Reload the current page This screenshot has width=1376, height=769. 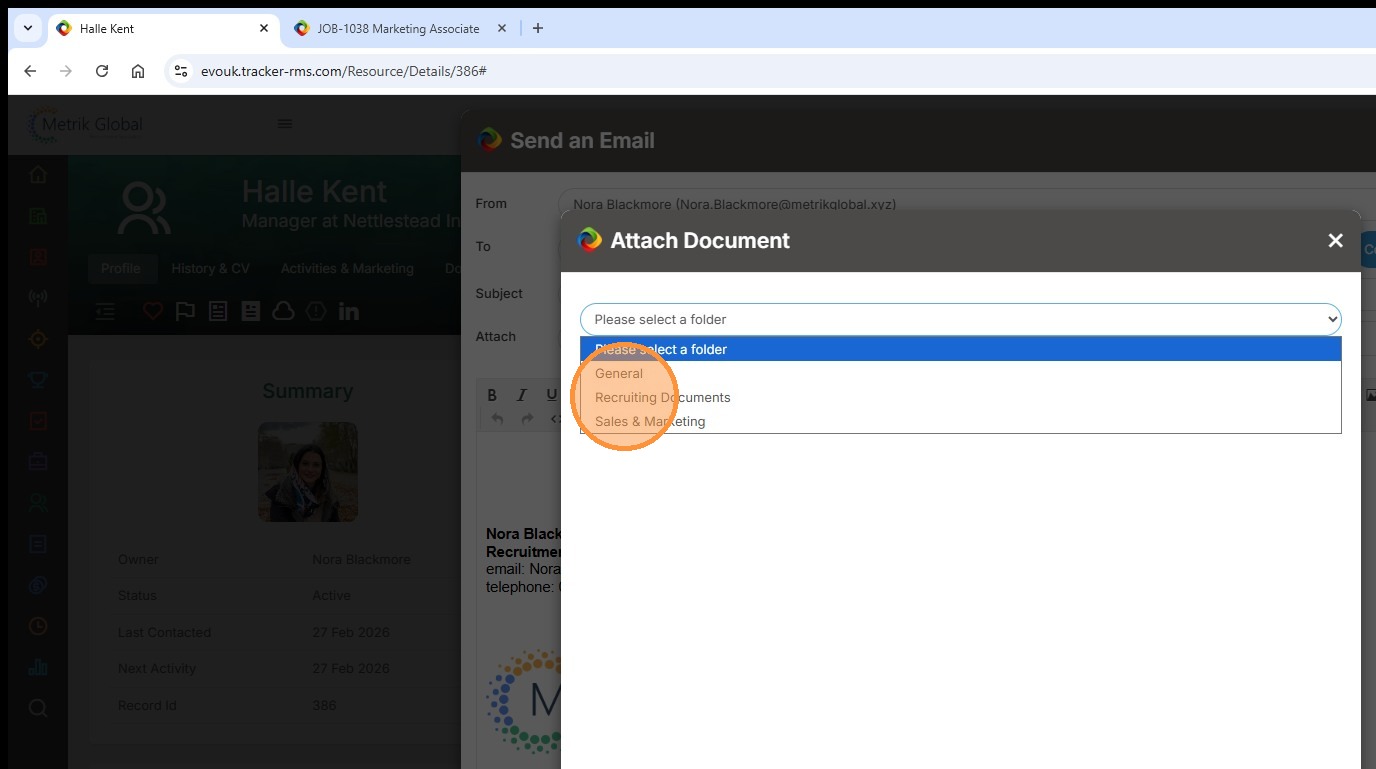(102, 71)
